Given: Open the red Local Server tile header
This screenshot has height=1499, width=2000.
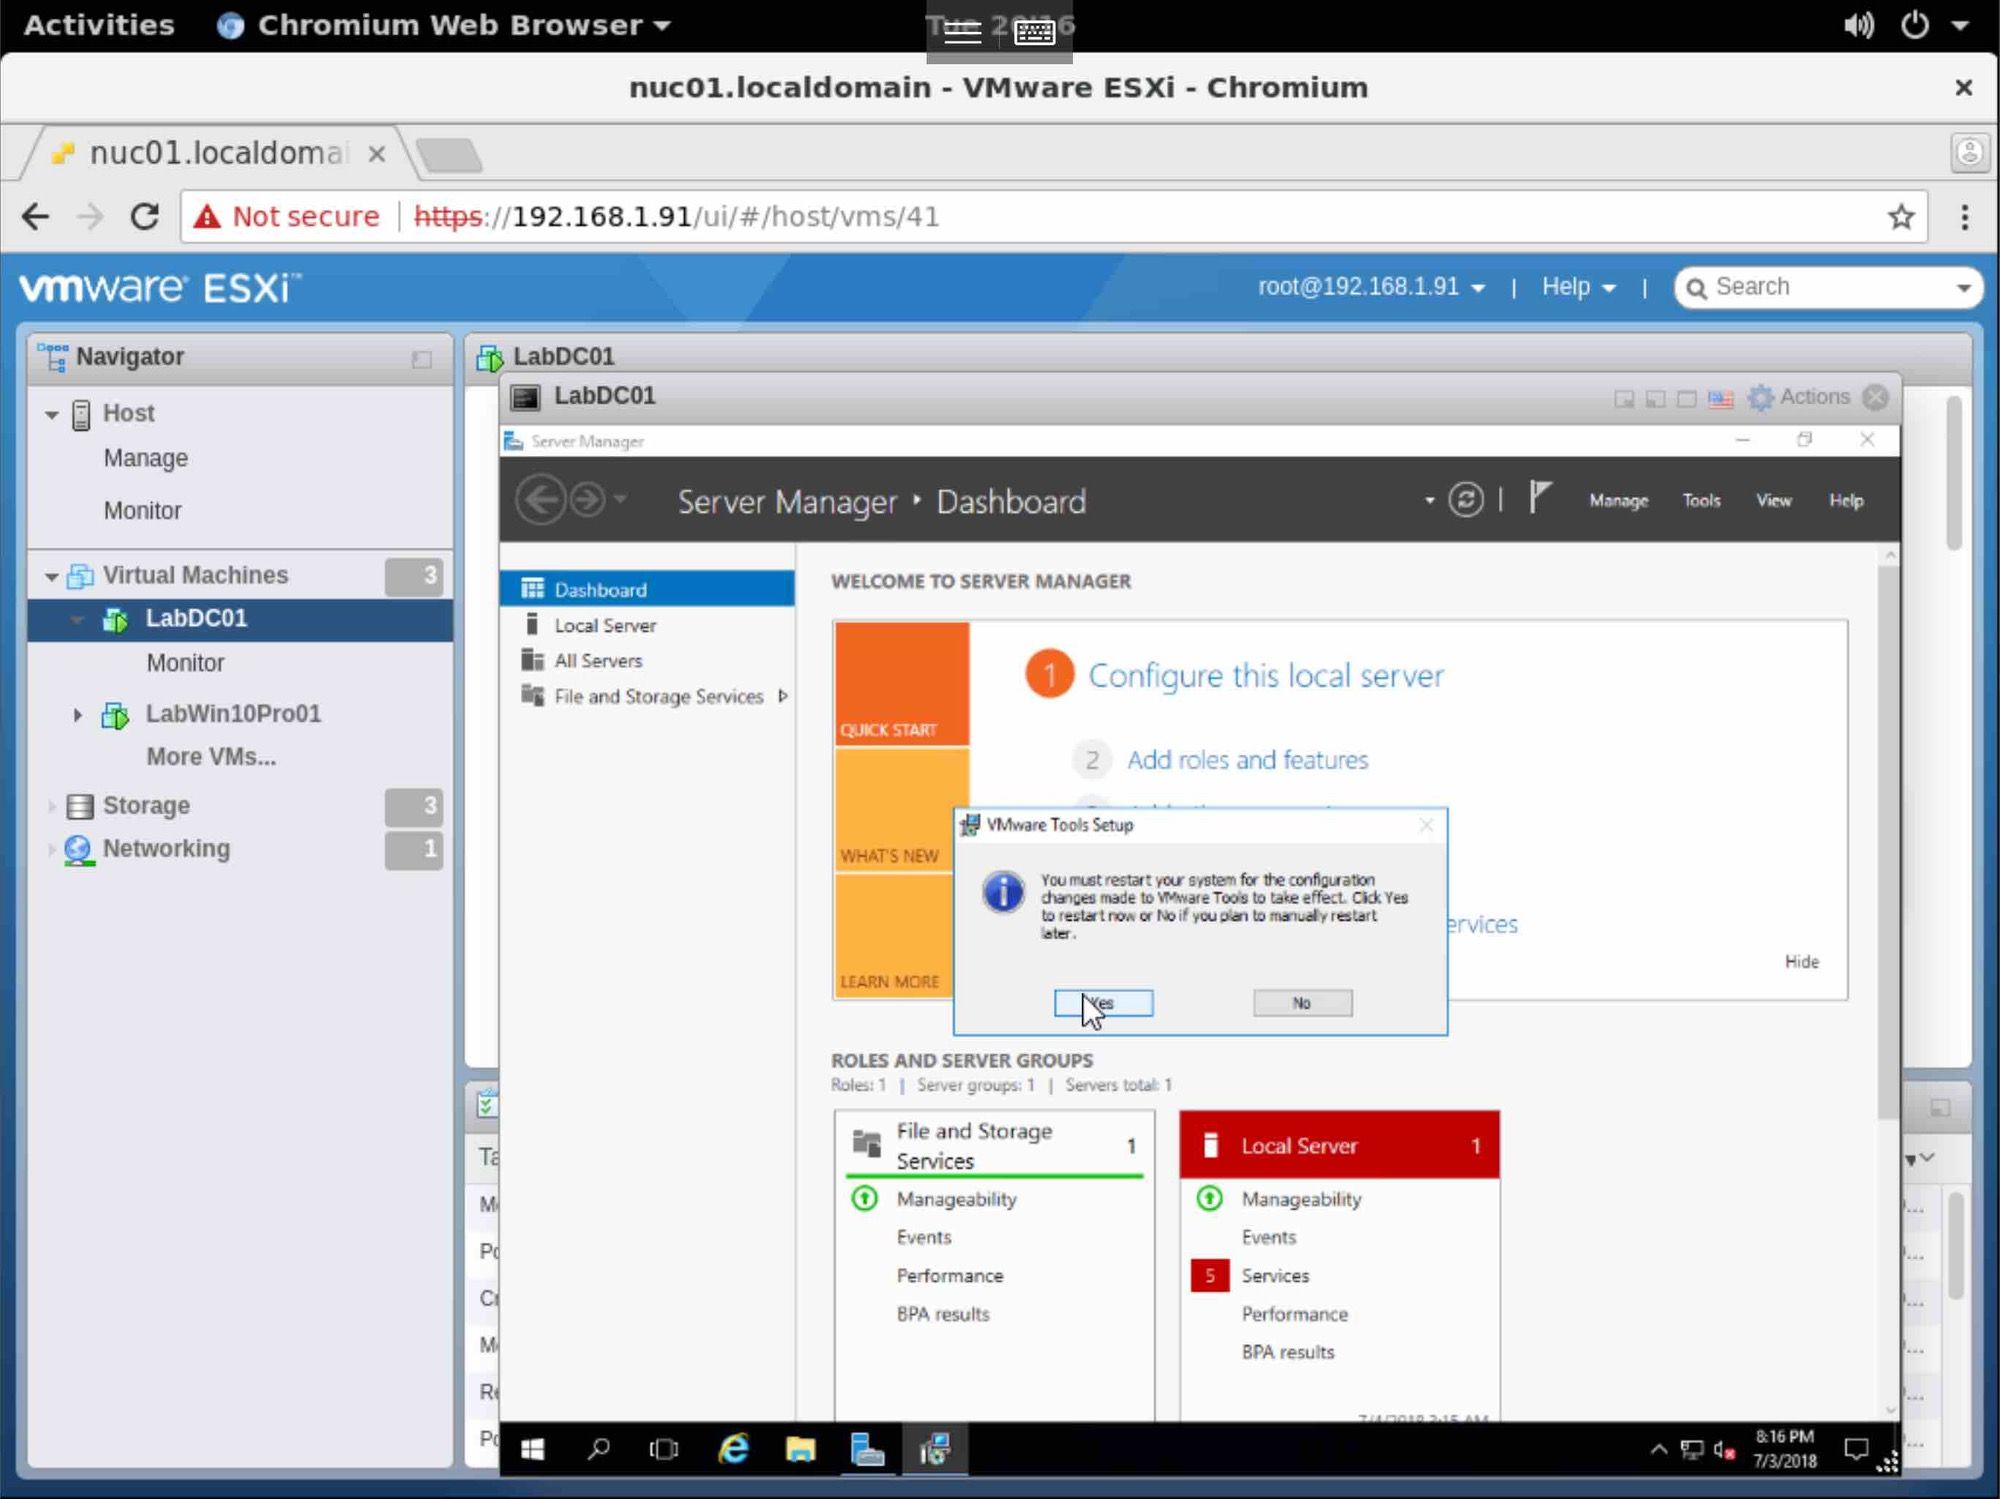Looking at the screenshot, I should coord(1339,1145).
